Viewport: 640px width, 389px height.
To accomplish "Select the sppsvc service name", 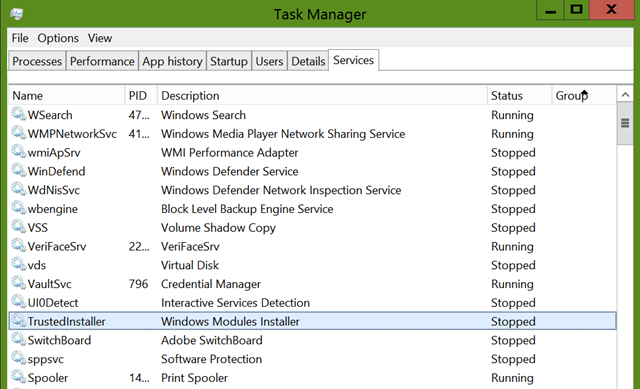I will click(46, 359).
